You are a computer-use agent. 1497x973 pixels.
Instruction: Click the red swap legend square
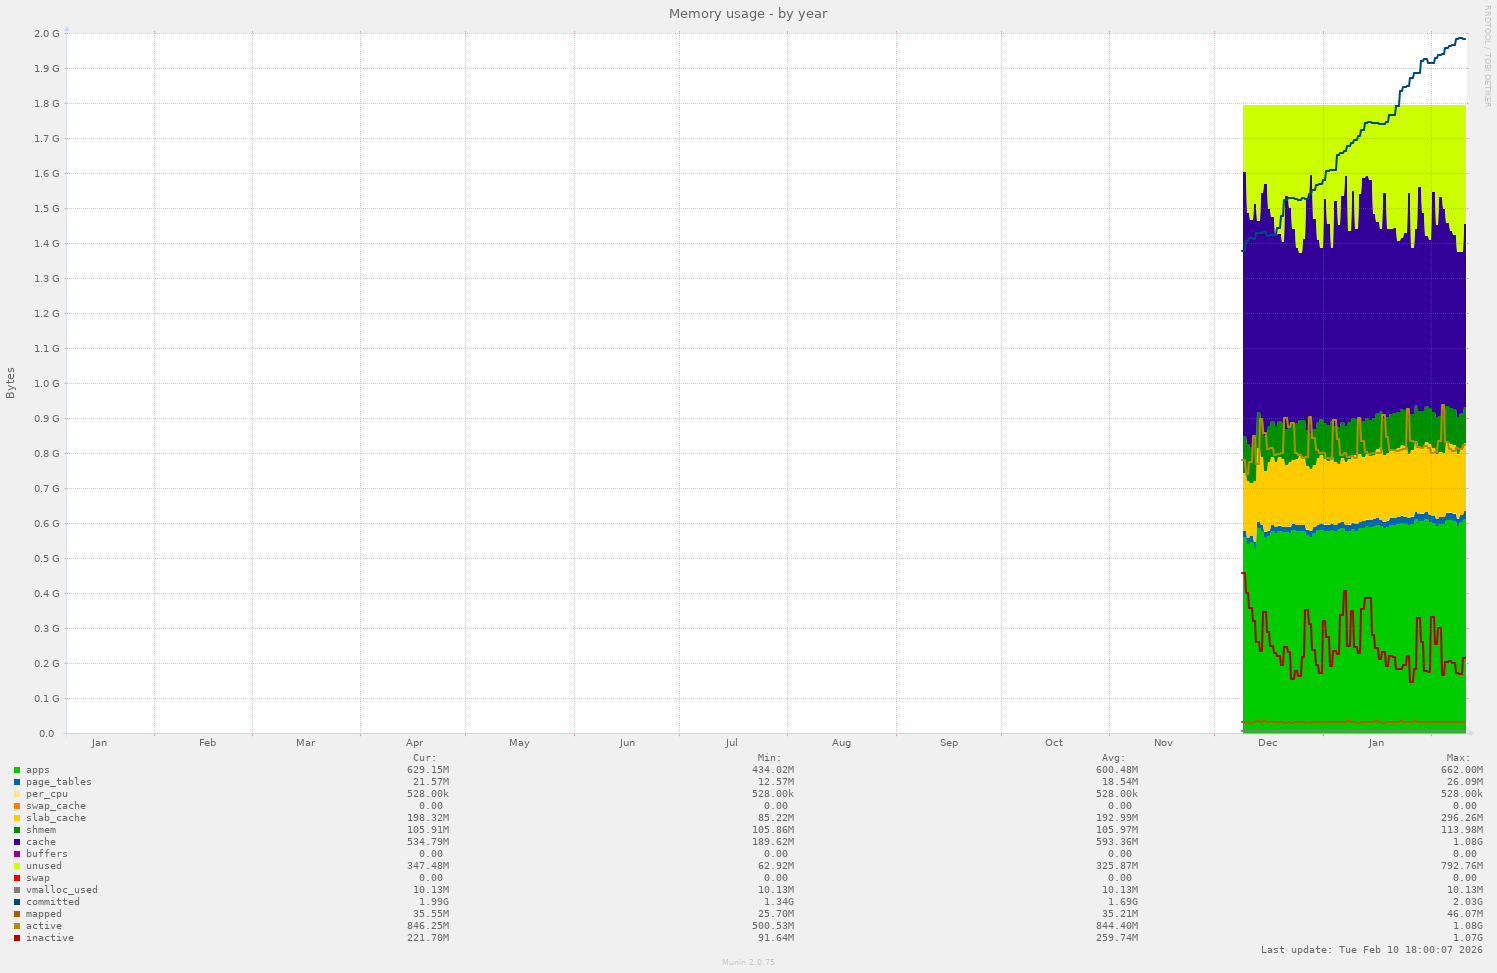(x=15, y=877)
